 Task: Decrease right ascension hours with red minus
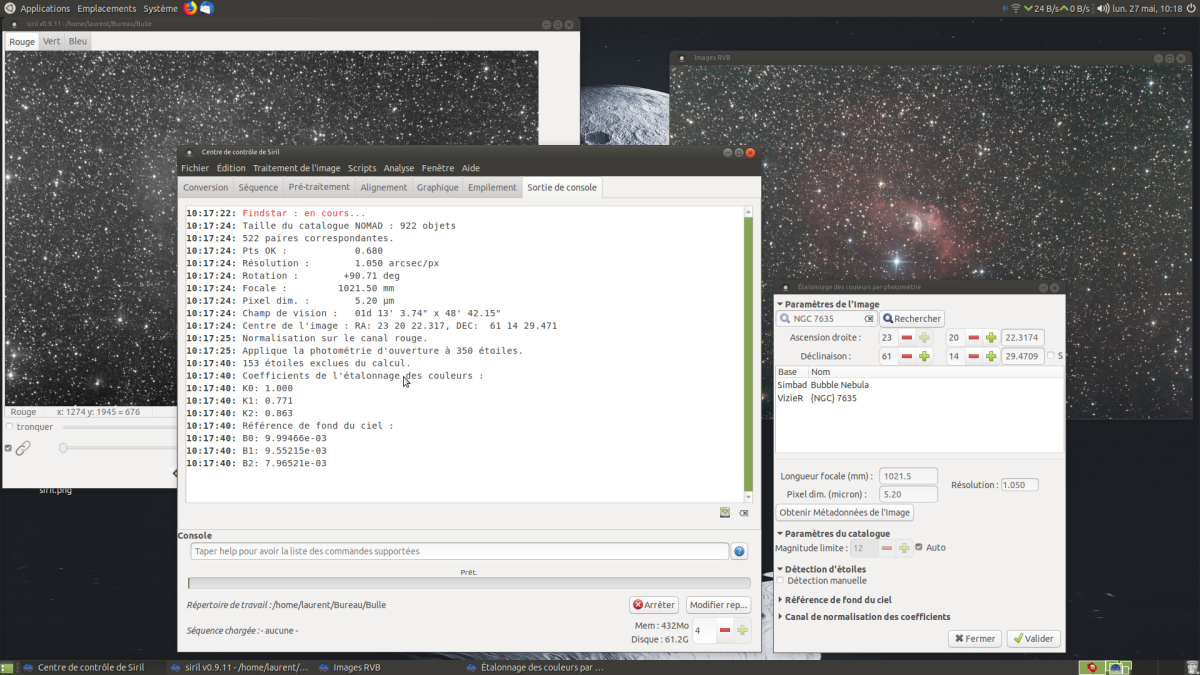906,338
